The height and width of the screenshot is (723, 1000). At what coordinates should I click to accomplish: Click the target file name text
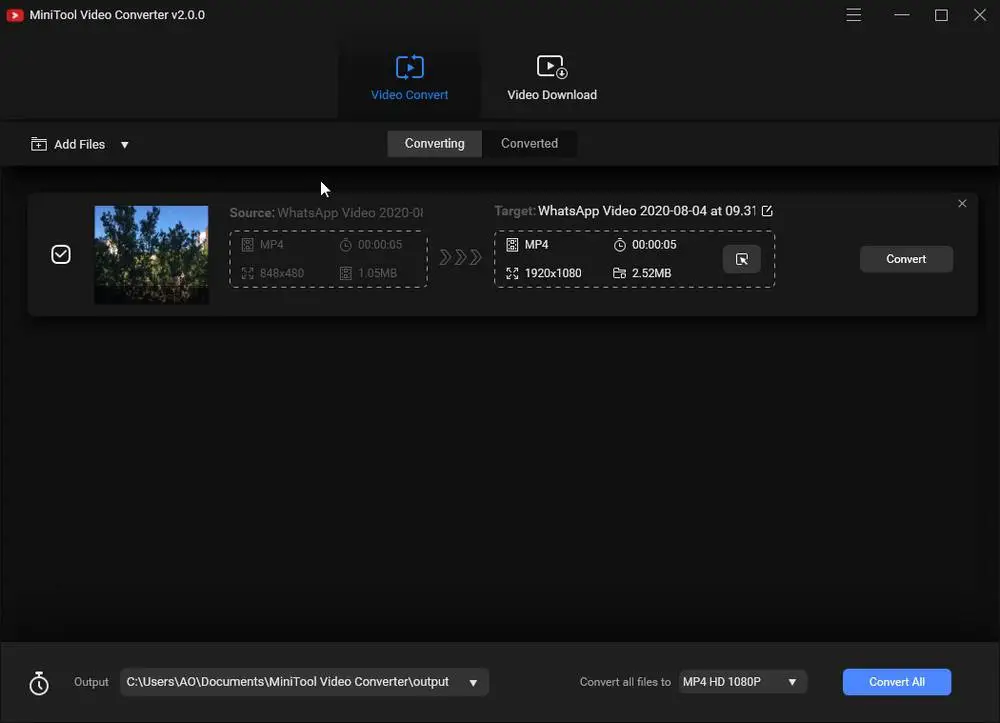[647, 210]
